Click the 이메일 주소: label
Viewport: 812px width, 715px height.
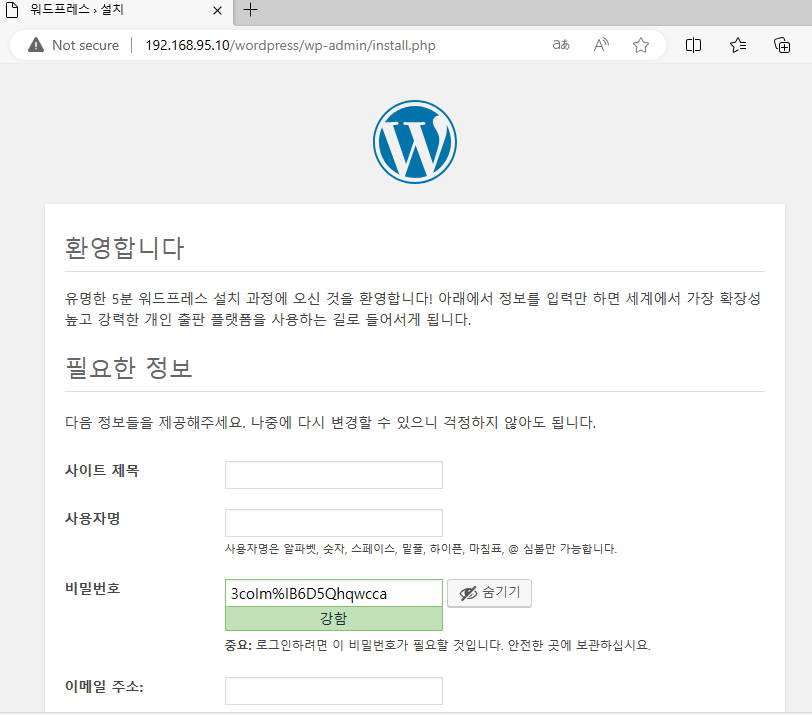pyautogui.click(x=104, y=687)
